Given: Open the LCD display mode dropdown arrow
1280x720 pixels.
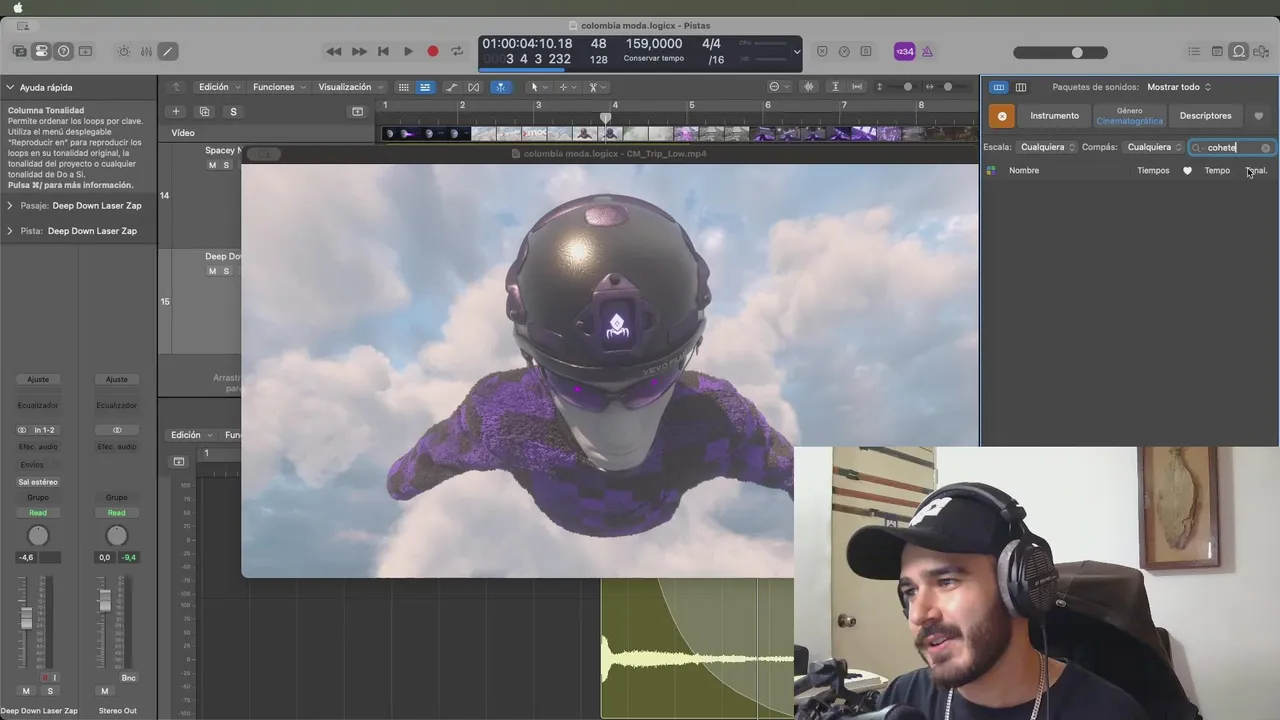Looking at the screenshot, I should tap(797, 51).
